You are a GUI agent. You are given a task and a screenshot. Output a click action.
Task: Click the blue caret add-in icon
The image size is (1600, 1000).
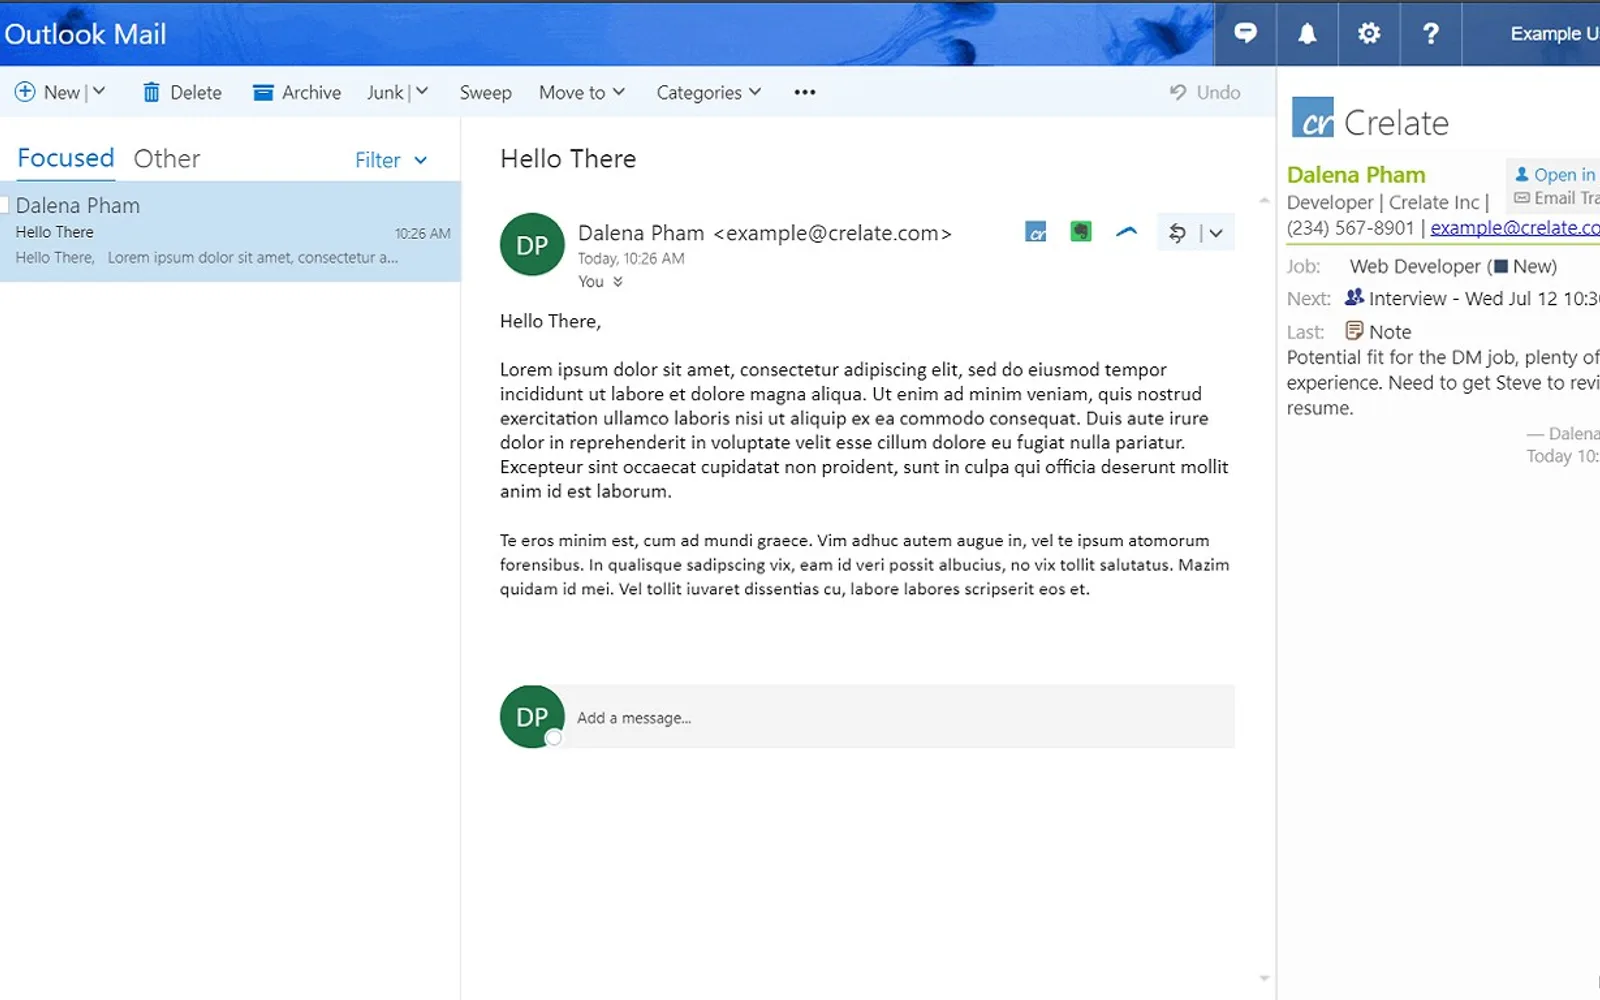pos(1127,232)
